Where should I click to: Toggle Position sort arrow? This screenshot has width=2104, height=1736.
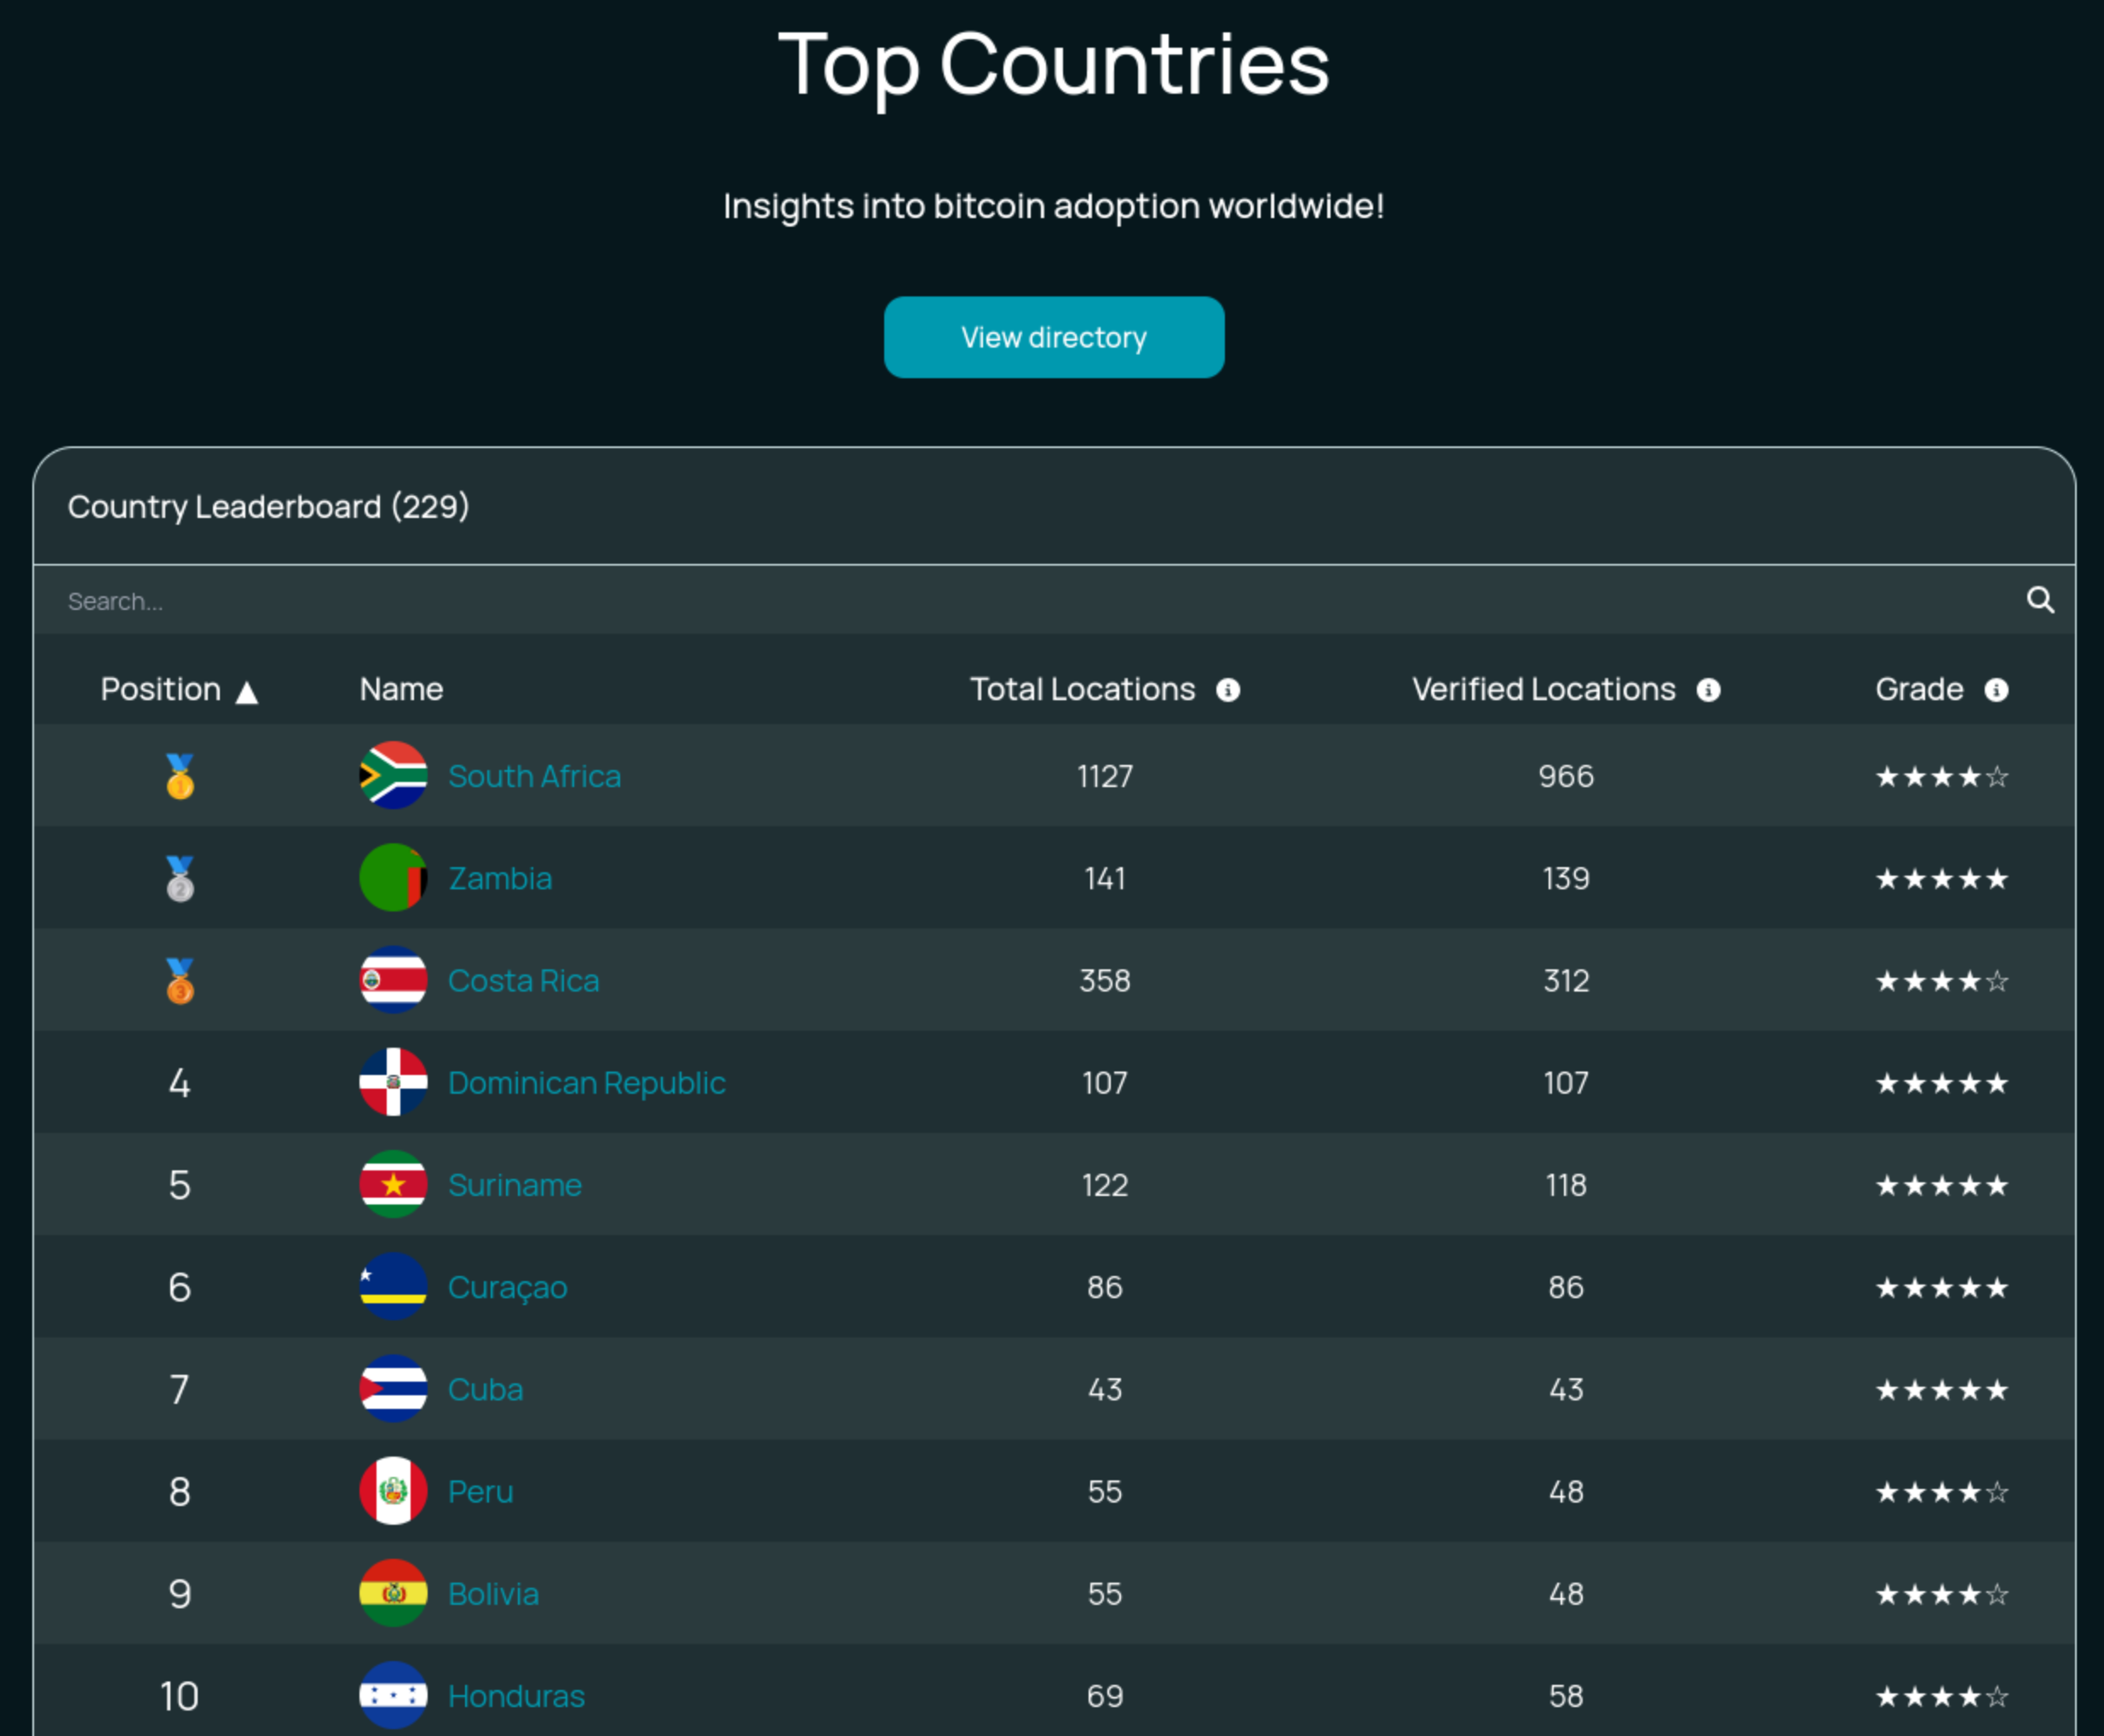tap(247, 692)
